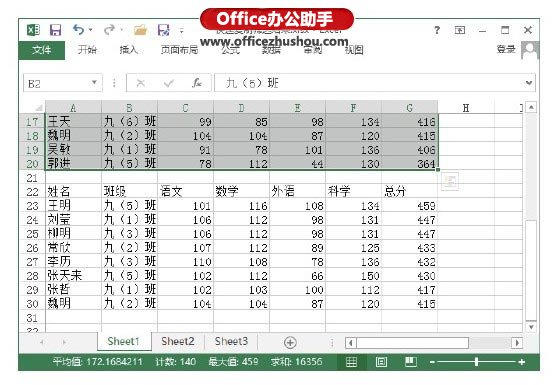Go to next sheet with right nav arrow

64,342
